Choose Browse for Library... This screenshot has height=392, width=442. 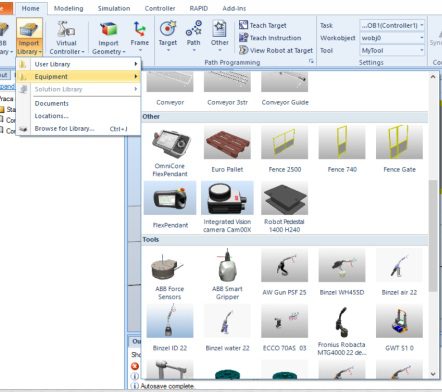79,129
